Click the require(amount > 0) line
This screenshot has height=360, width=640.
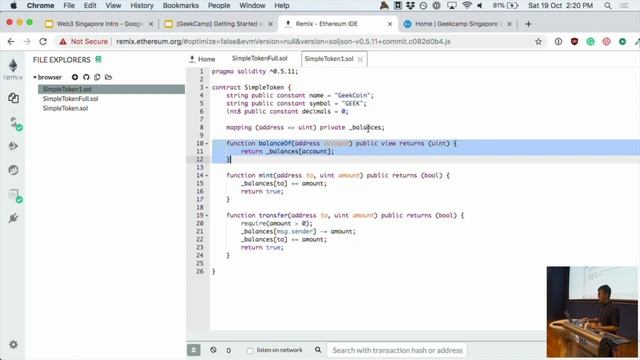click(276, 224)
